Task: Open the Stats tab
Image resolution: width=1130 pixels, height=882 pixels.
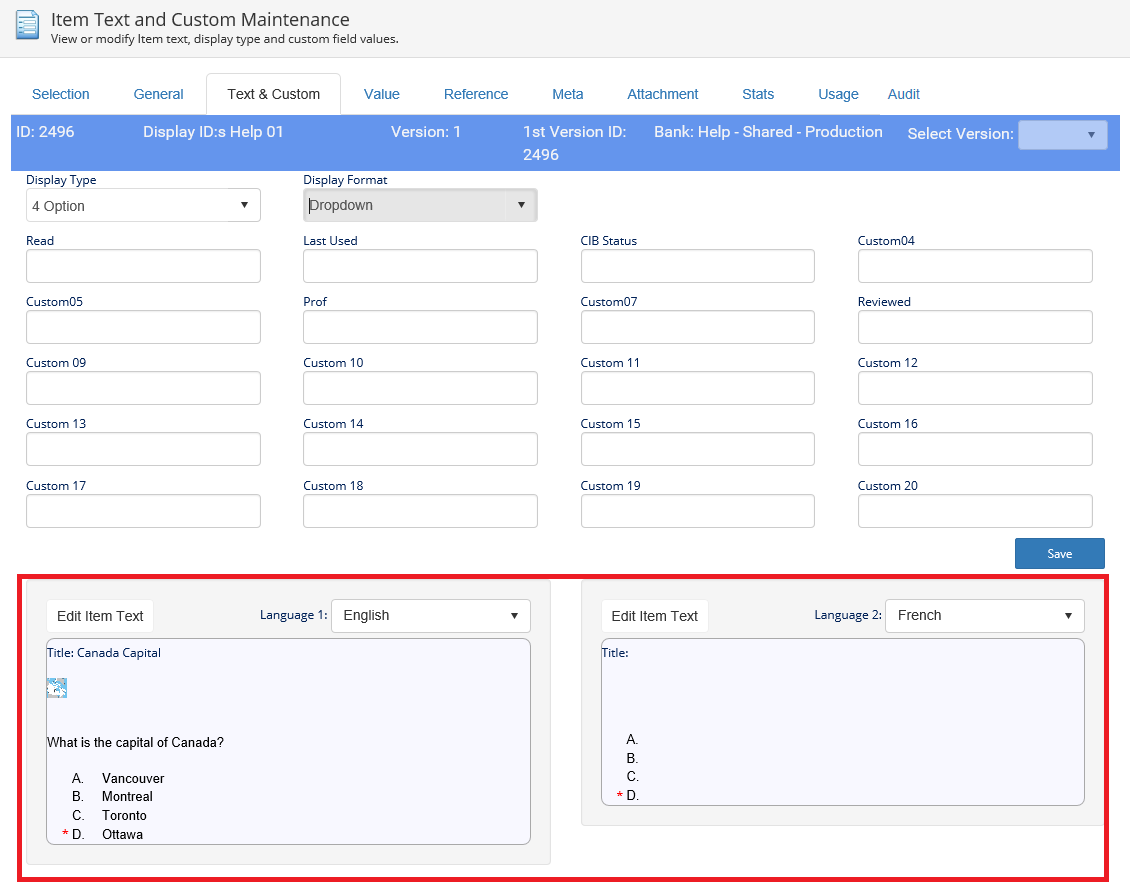Action: (758, 94)
